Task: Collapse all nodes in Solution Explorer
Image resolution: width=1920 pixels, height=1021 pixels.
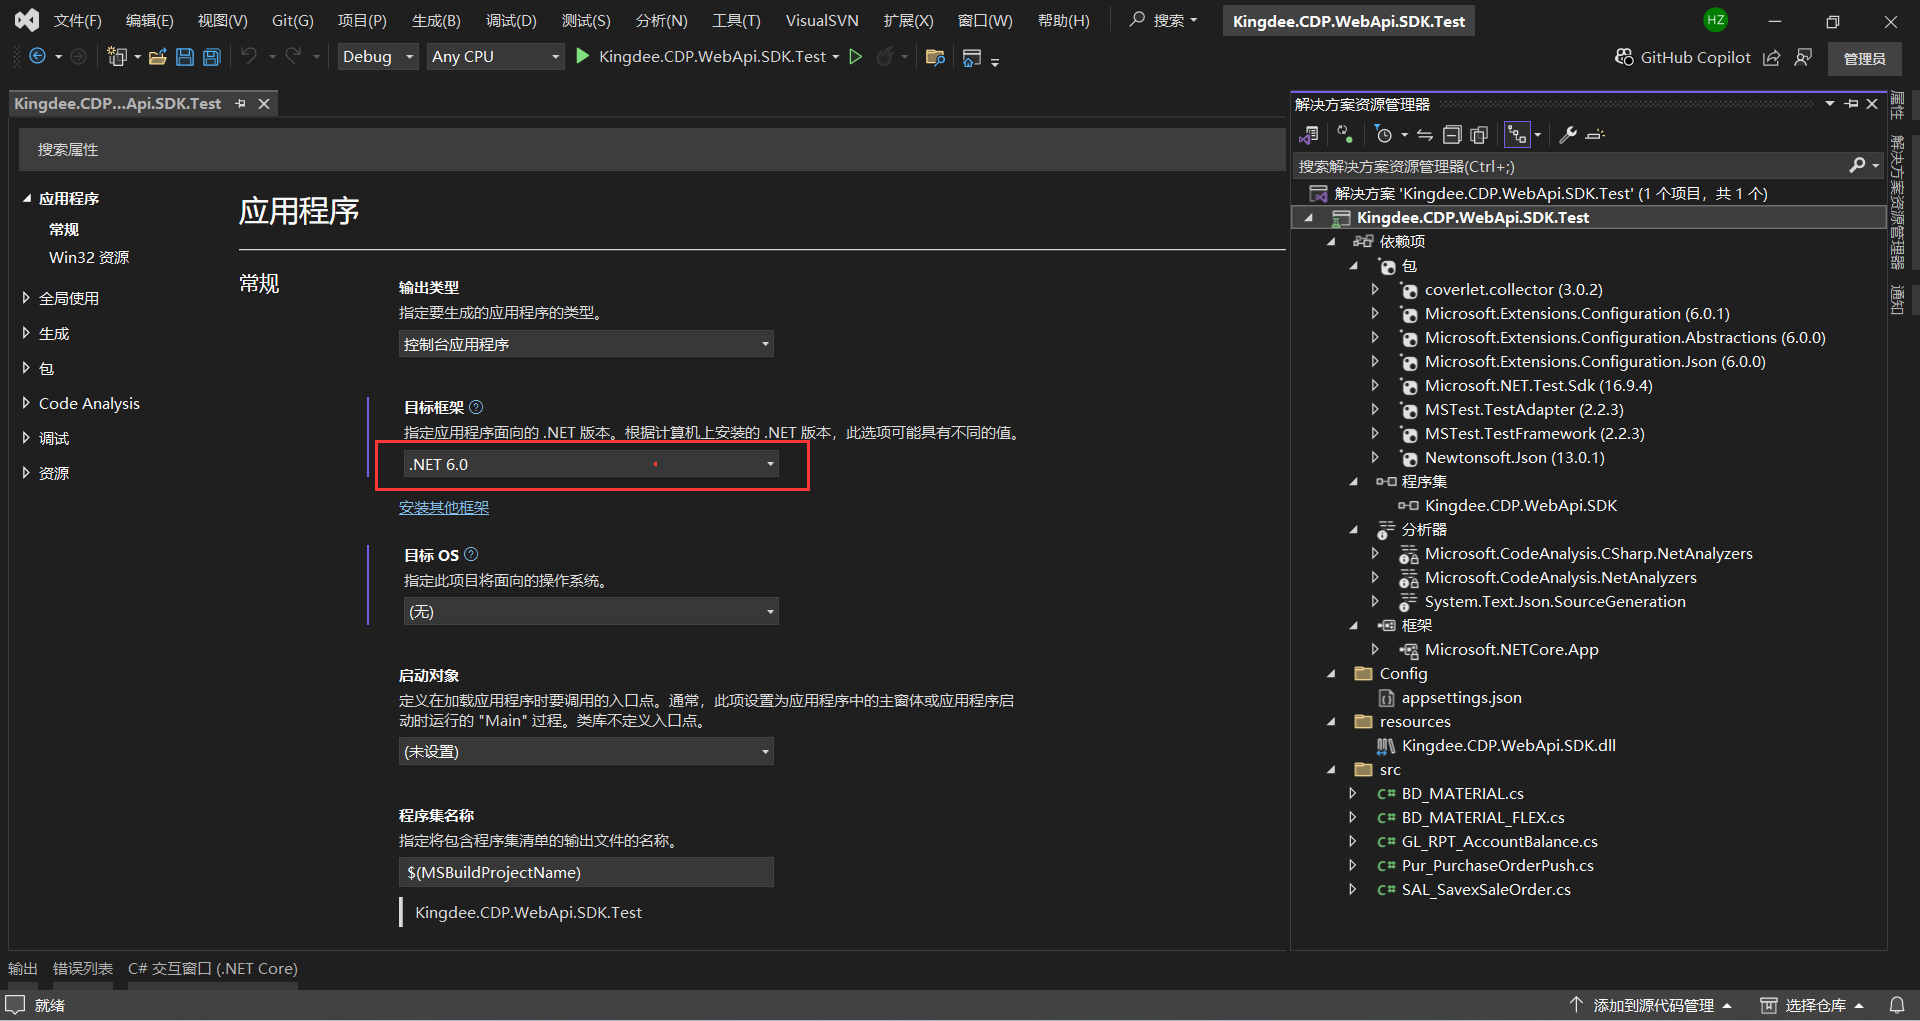Action: coord(1452,135)
